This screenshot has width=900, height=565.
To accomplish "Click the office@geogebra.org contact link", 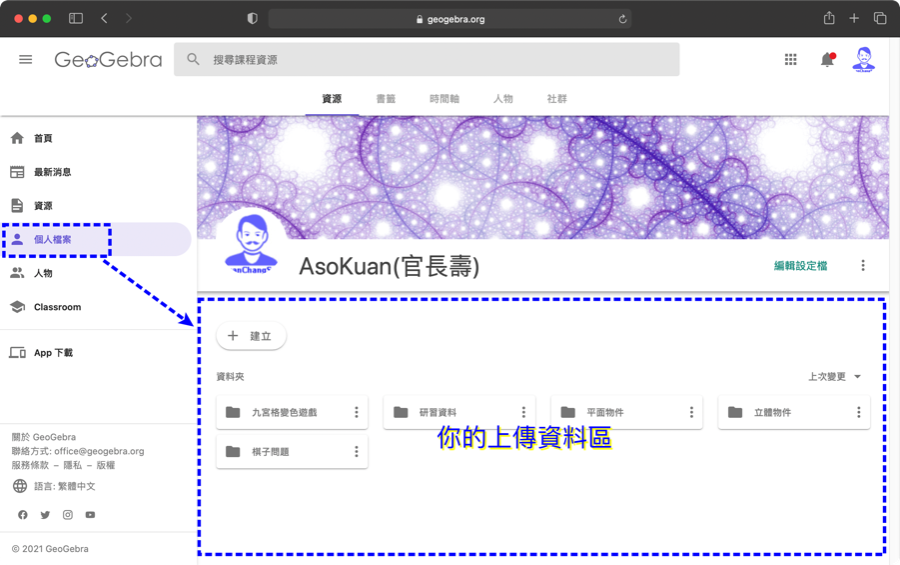I will pos(99,451).
